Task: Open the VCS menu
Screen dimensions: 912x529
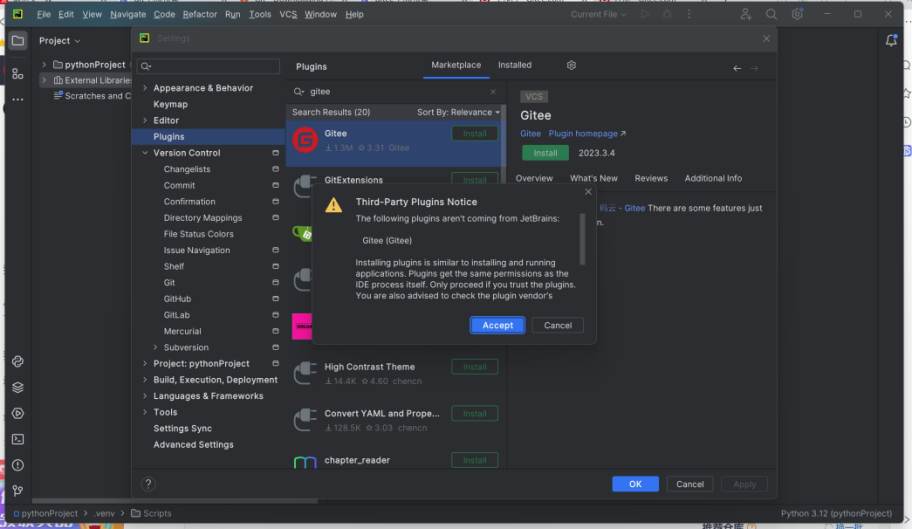Action: click(288, 15)
